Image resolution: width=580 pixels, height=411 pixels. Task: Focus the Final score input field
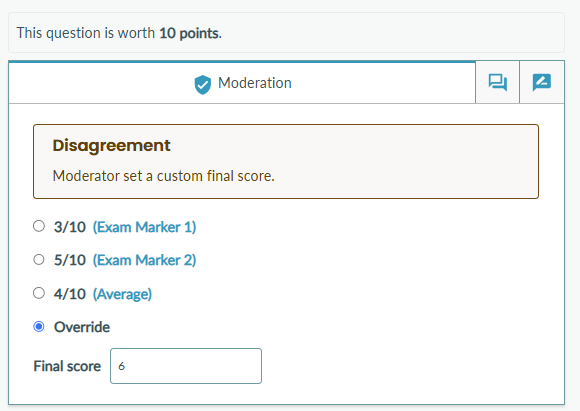pyautogui.click(x=186, y=366)
